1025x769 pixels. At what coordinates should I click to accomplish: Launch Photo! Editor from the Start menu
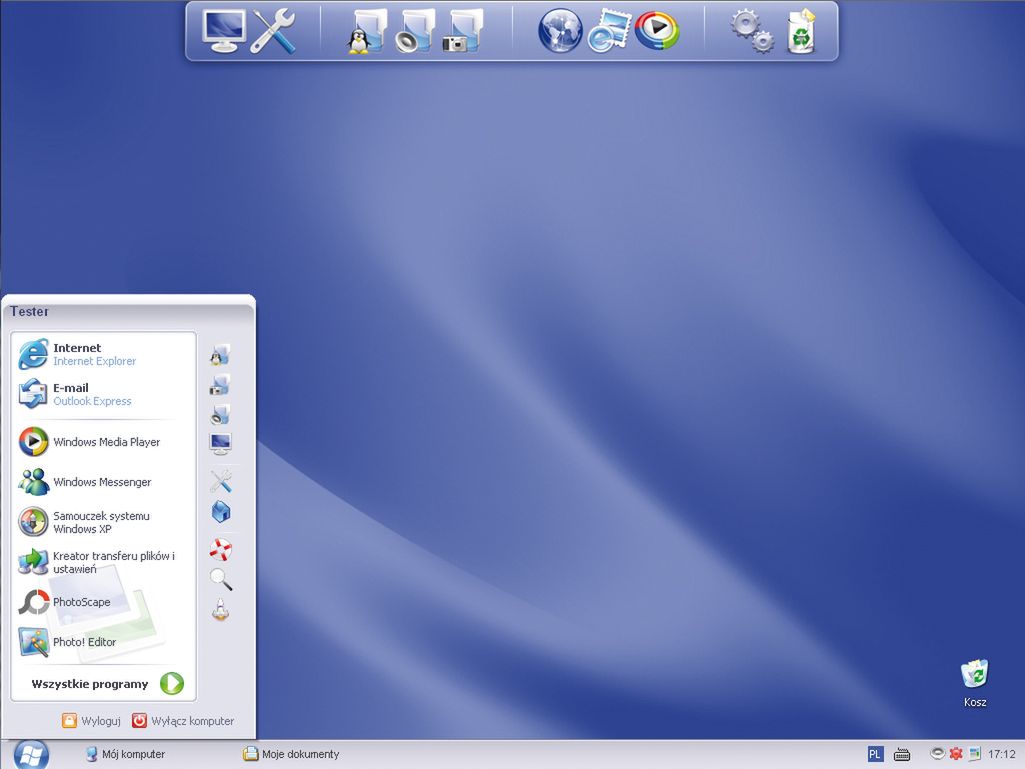[103, 641]
